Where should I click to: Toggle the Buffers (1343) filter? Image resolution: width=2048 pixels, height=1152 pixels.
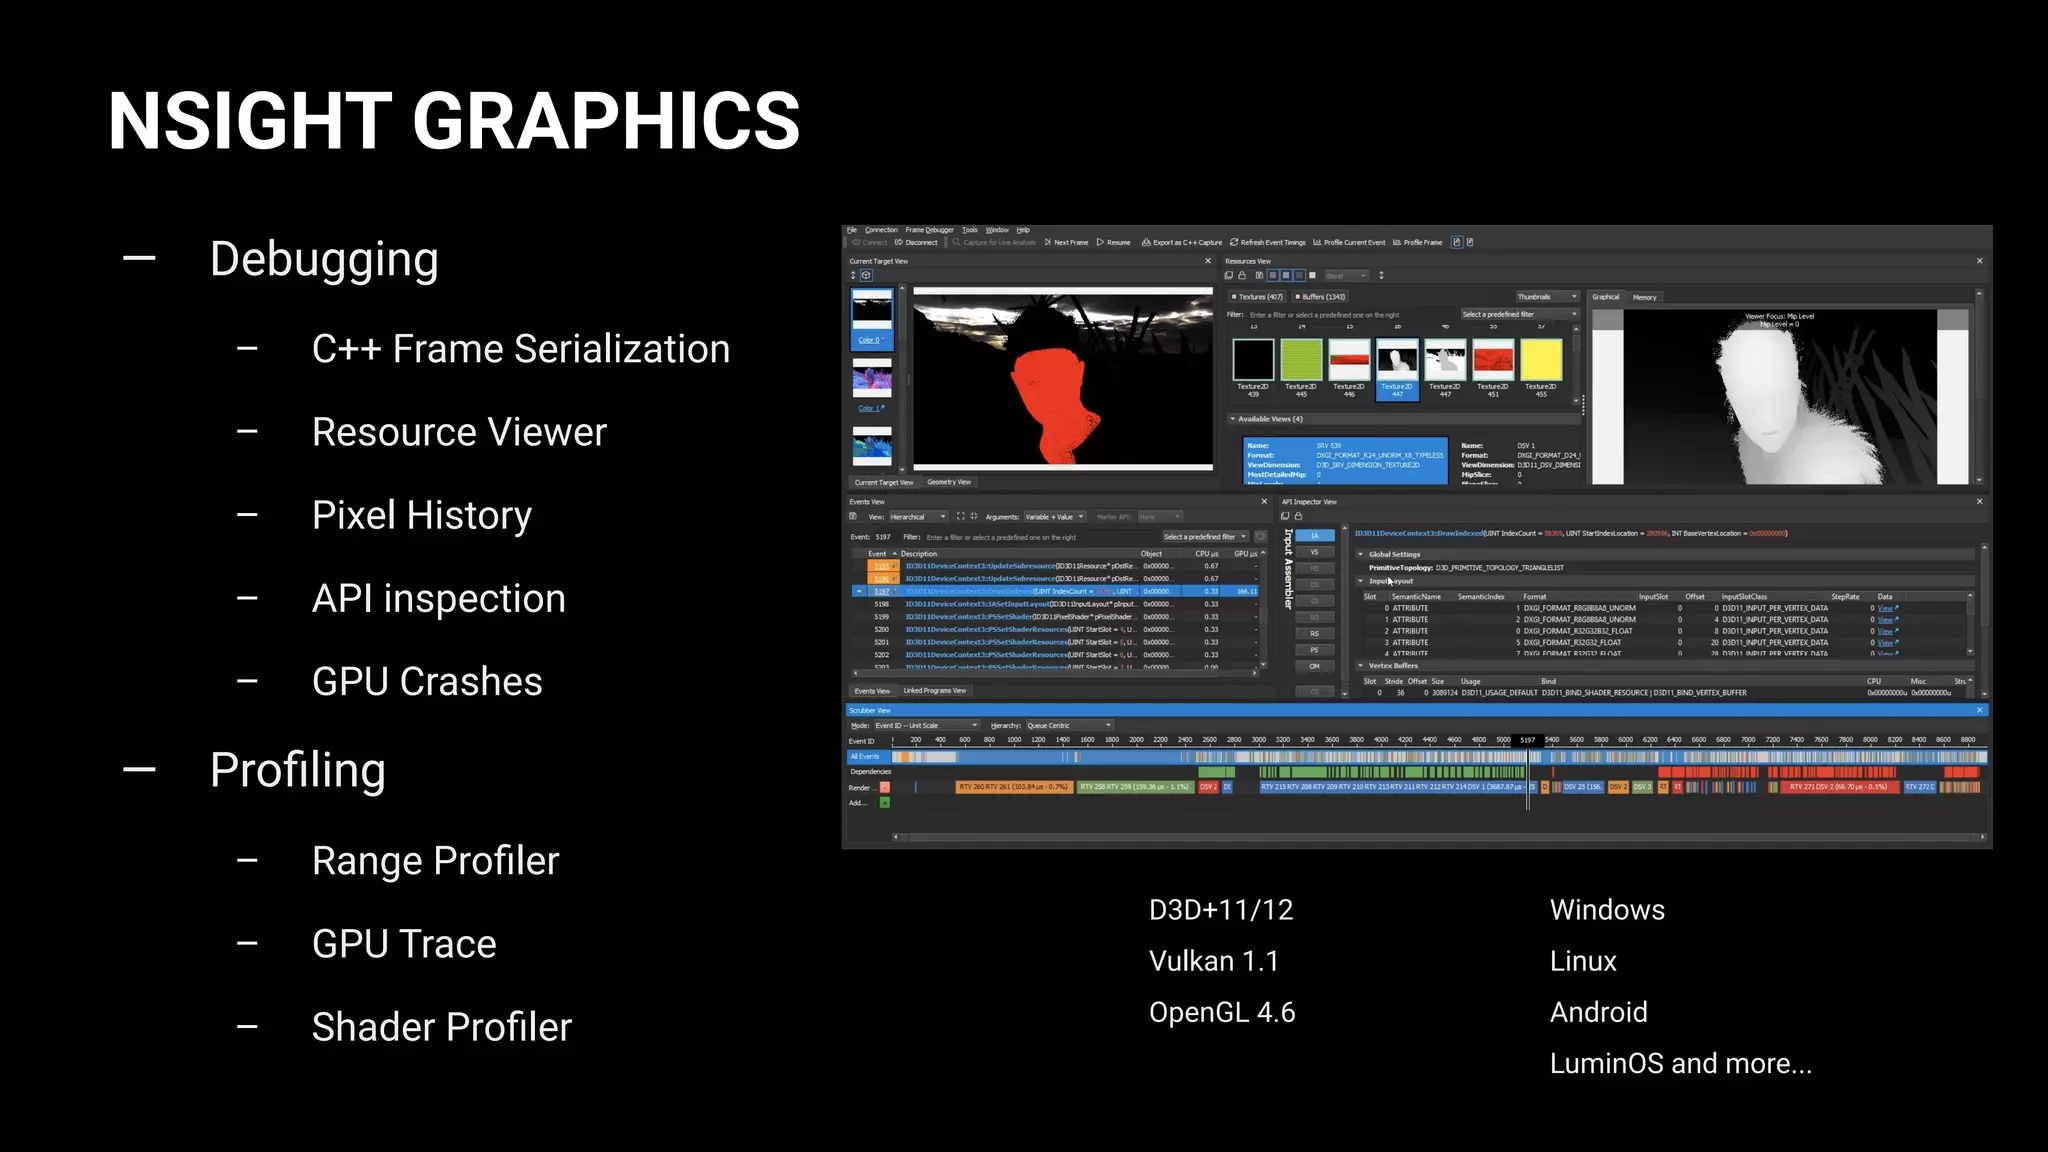click(1320, 297)
